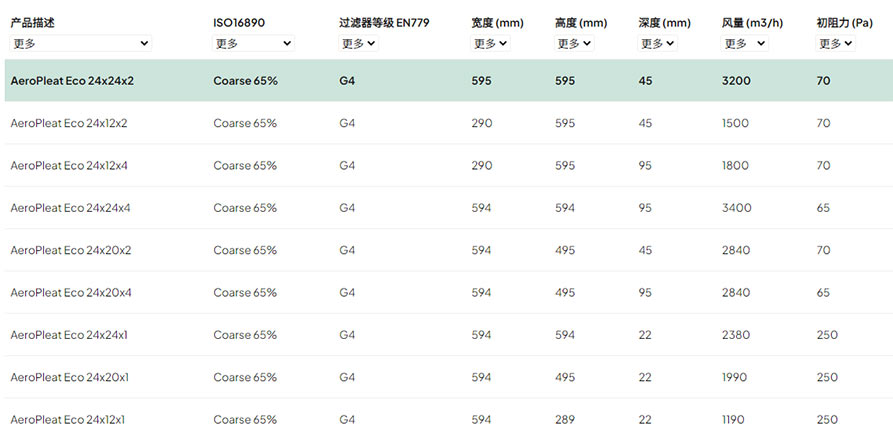Click the 3400 airflow value cell
This screenshot has width=893, height=440.
point(736,208)
